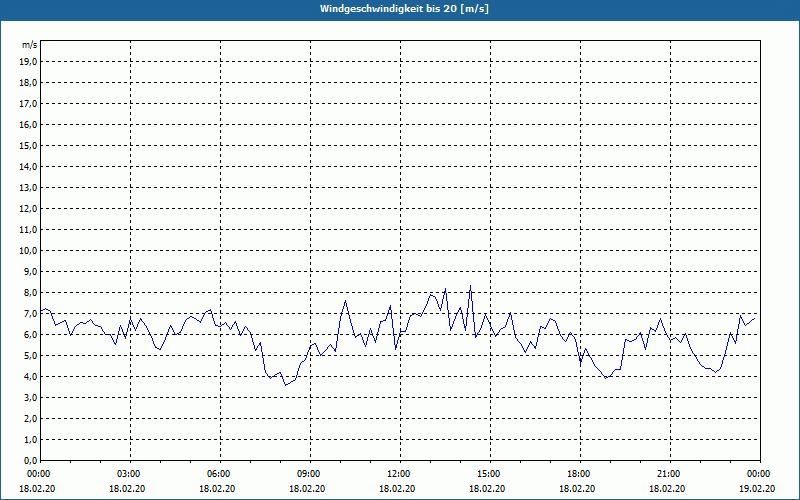This screenshot has height=500, width=800.
Task: Click the 00:00 label above 19.02.20
Action: pos(760,474)
